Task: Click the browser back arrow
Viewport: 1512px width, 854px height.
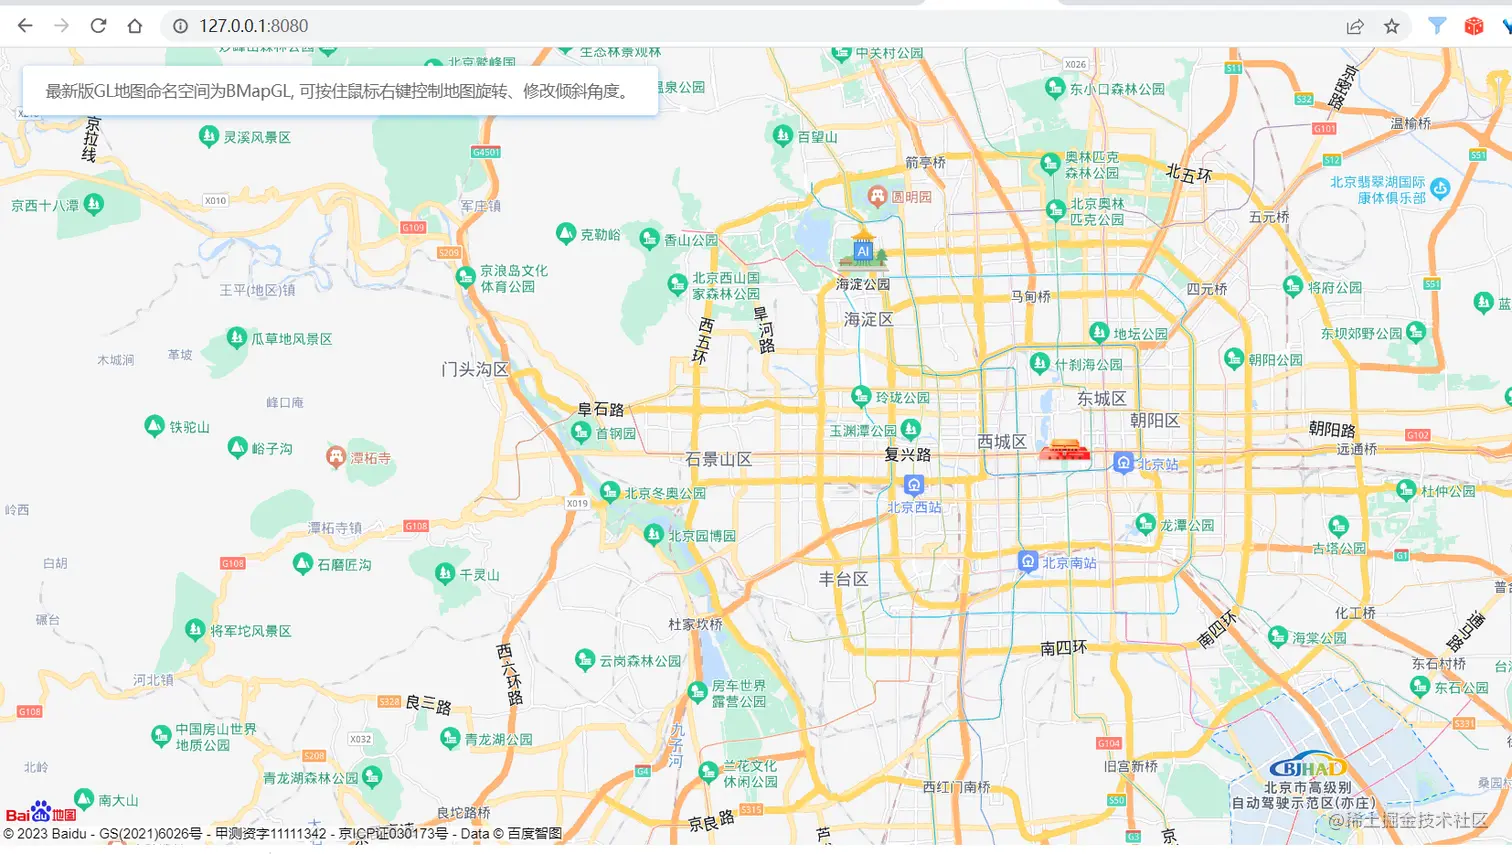Action: [x=24, y=26]
